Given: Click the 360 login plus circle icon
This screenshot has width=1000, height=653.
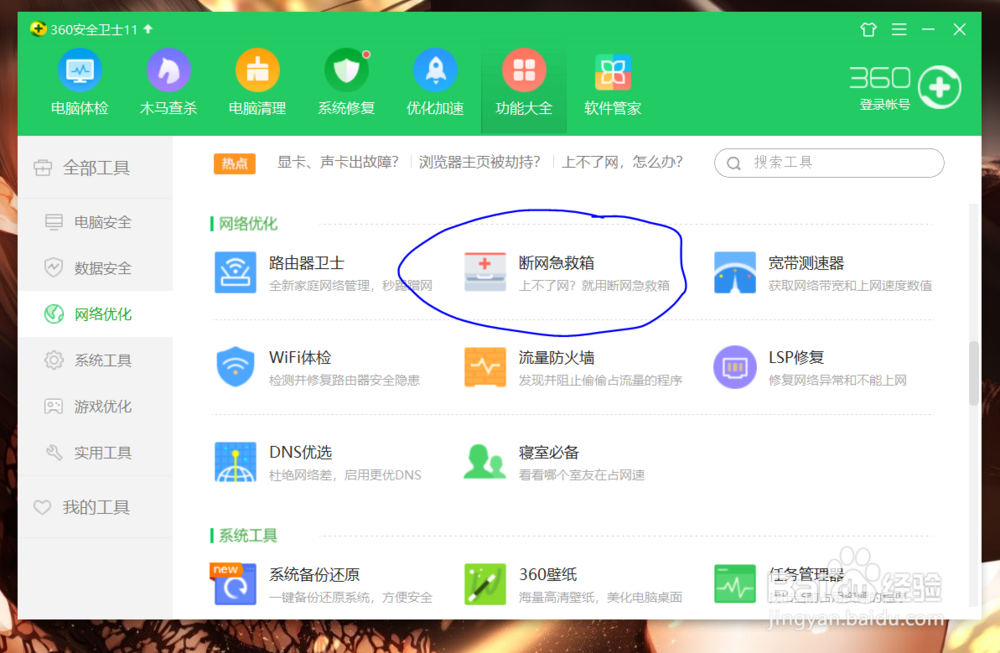Looking at the screenshot, I should coord(939,87).
